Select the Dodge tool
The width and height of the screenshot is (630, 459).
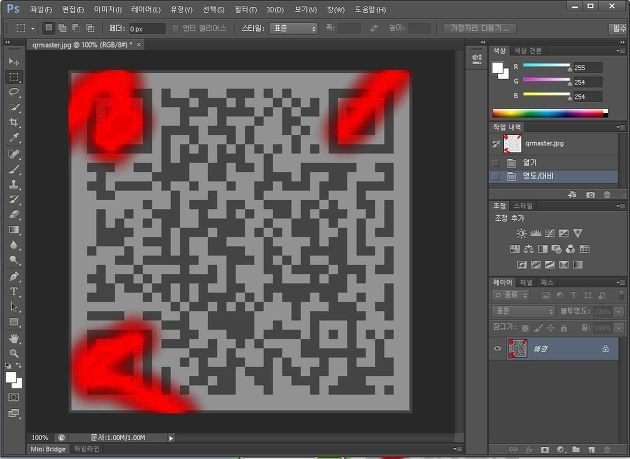pos(14,261)
